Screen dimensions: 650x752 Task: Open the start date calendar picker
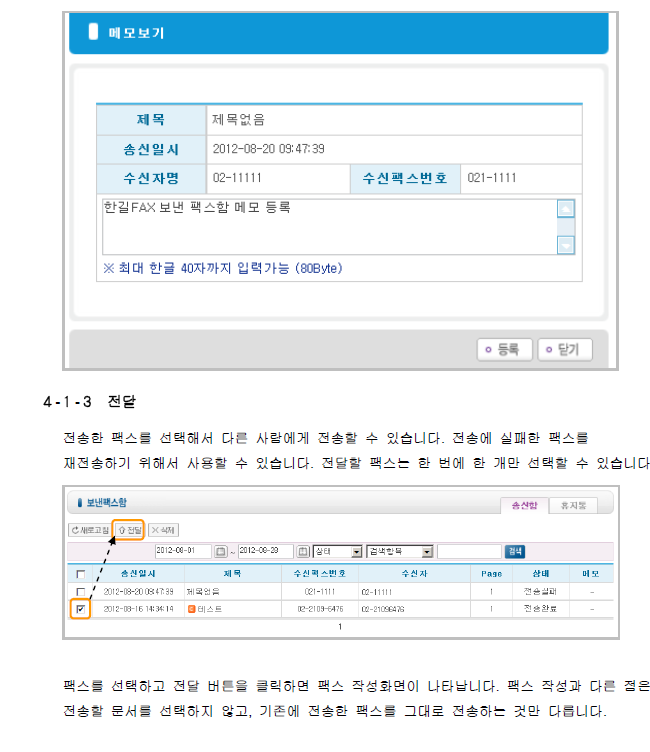[x=220, y=551]
